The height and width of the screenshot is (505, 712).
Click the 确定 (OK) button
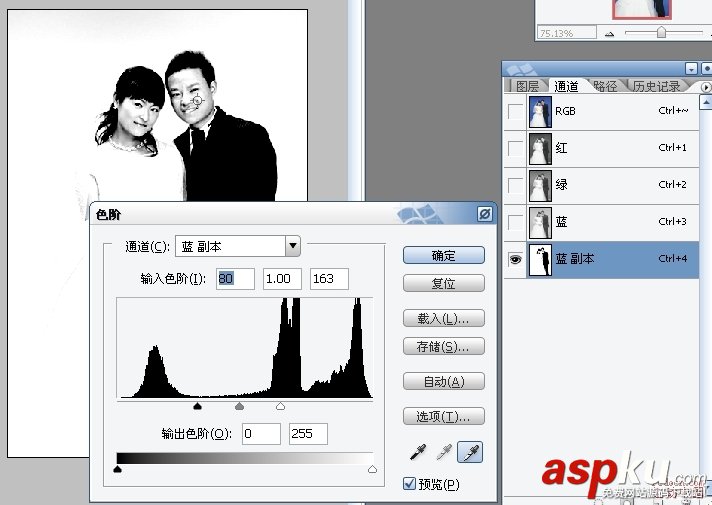click(x=444, y=255)
